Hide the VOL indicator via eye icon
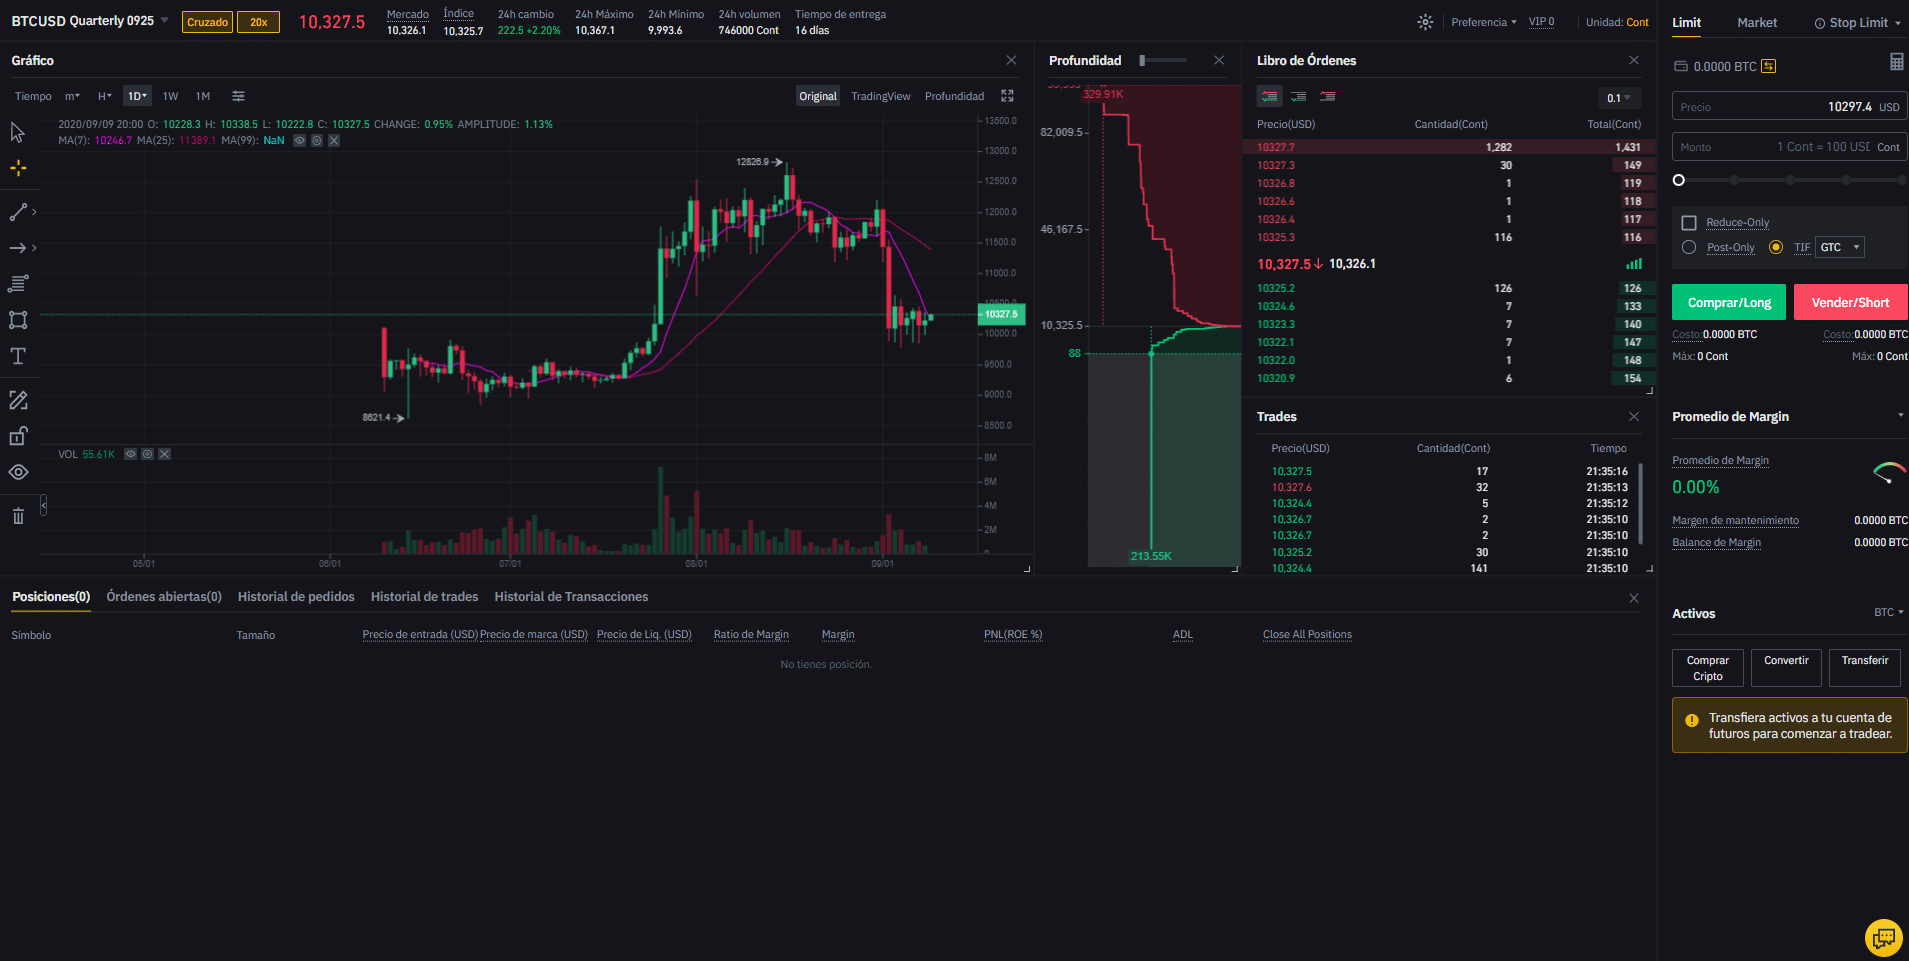The height and width of the screenshot is (961, 1909). [130, 454]
